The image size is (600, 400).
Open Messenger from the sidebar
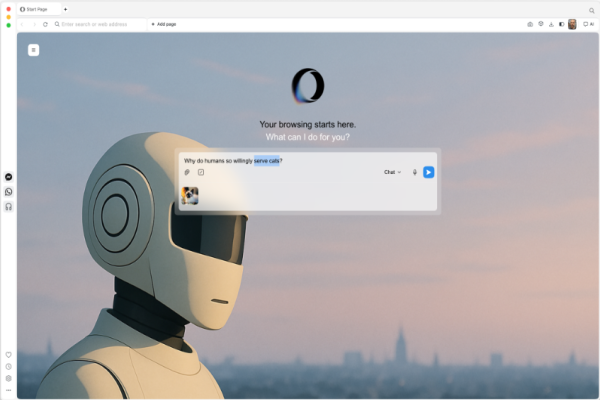pyautogui.click(x=8, y=177)
